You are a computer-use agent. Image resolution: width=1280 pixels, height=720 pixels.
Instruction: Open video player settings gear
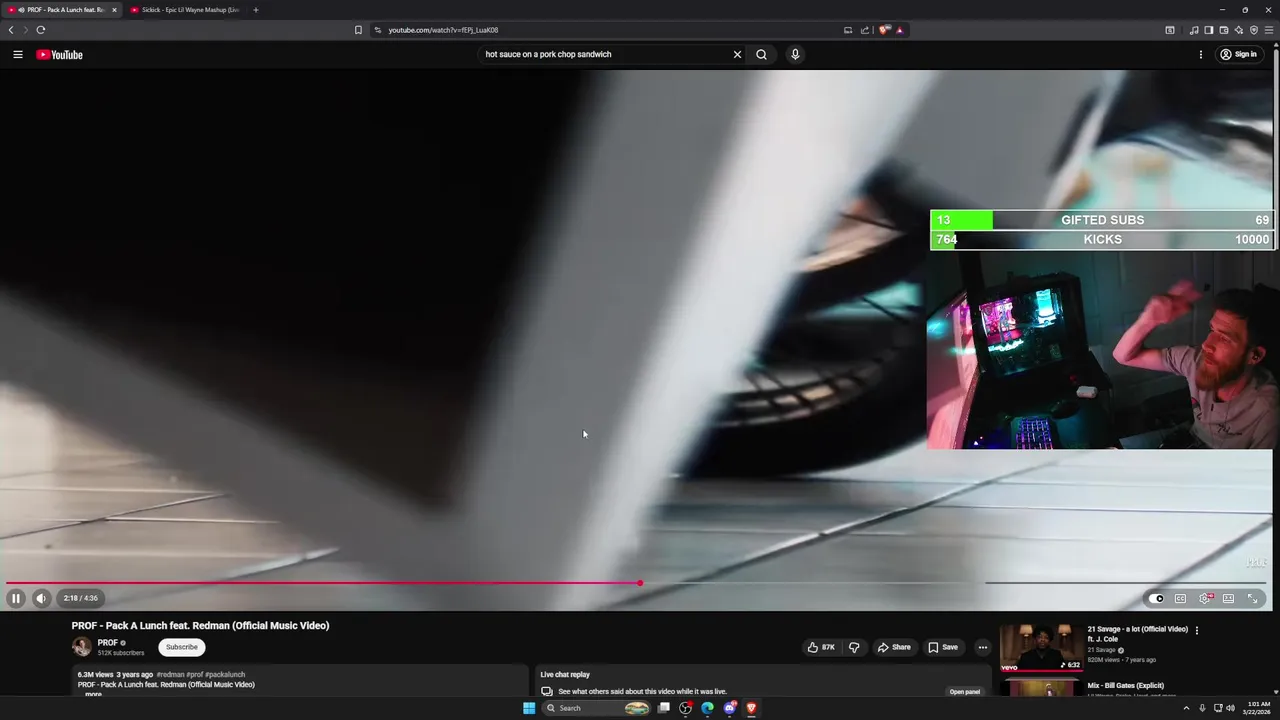pos(1205,598)
